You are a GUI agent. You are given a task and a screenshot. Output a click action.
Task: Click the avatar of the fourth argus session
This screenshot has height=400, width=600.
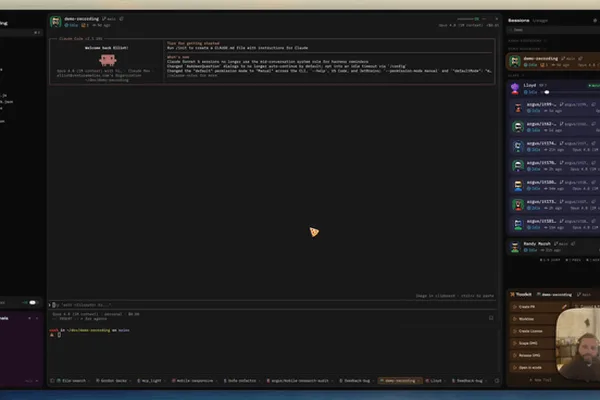[518, 166]
